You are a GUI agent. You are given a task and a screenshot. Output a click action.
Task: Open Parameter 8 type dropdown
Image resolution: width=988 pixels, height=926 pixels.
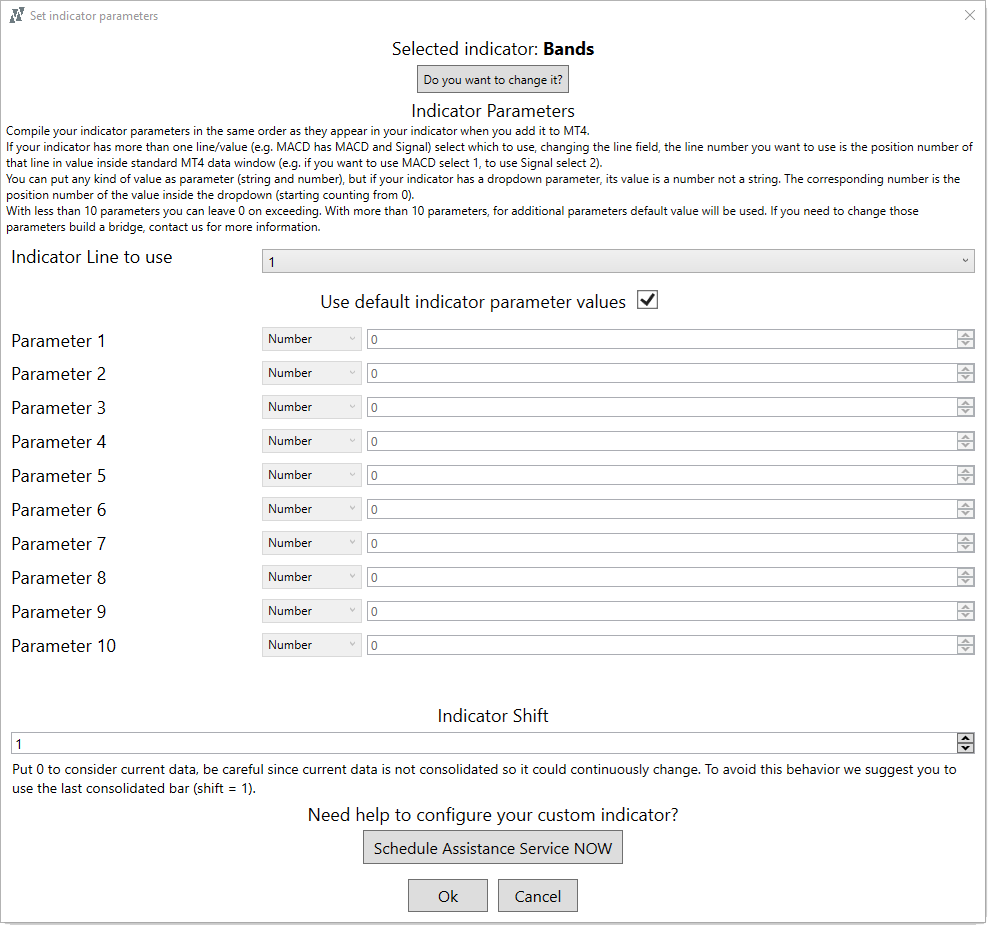click(x=312, y=577)
